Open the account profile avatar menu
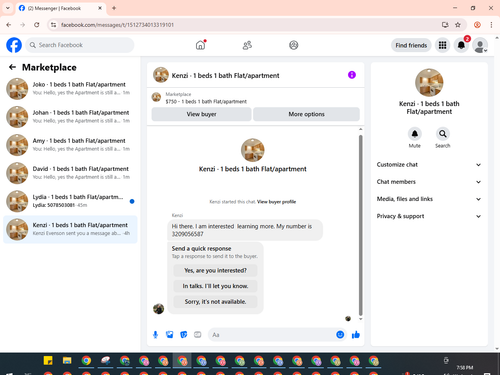Screen dimensions: 500x375 click(480, 45)
